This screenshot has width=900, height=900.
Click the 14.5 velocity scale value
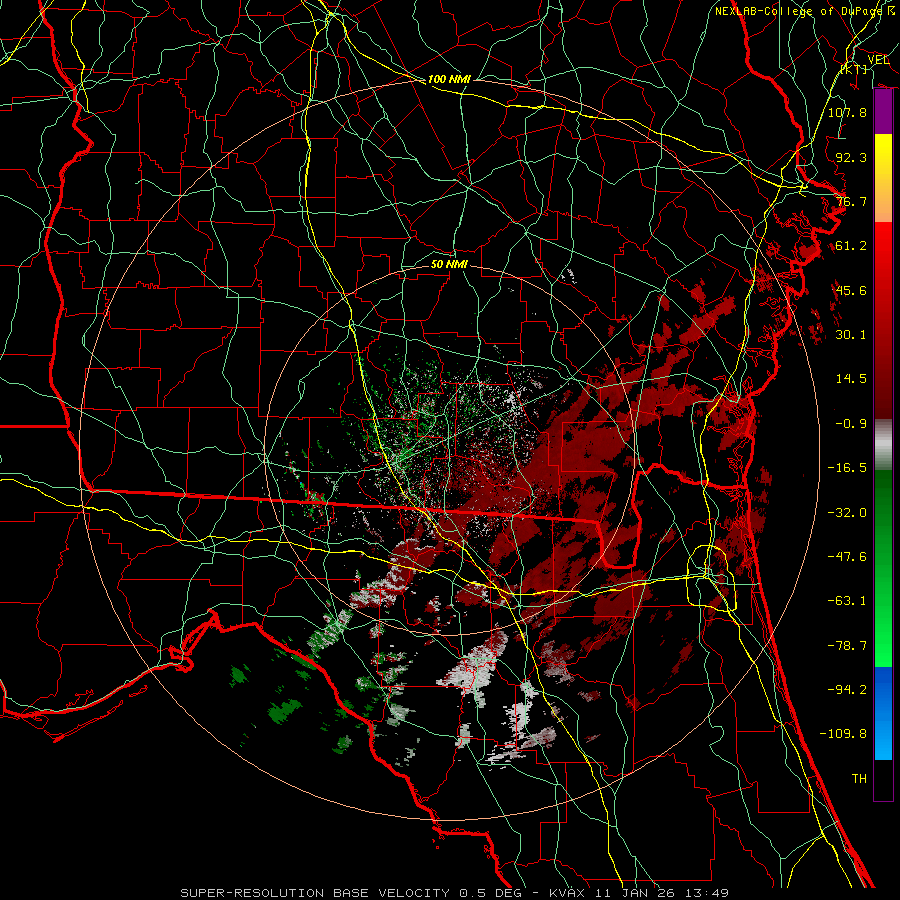[x=851, y=379]
